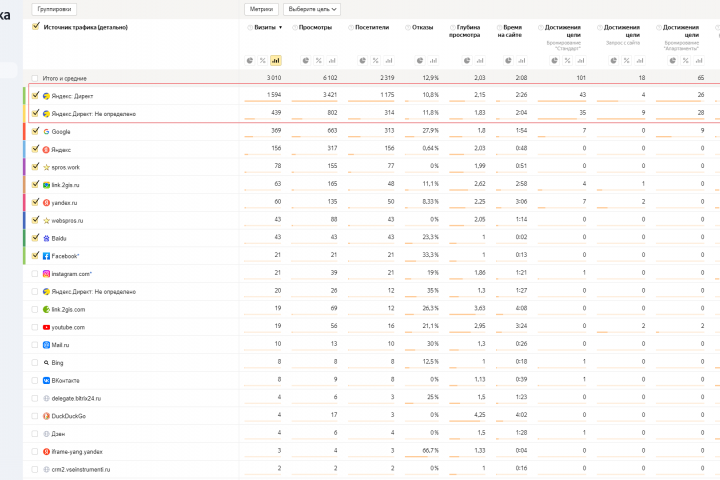
Task: Sort by the Визиты column header
Action: 265,27
